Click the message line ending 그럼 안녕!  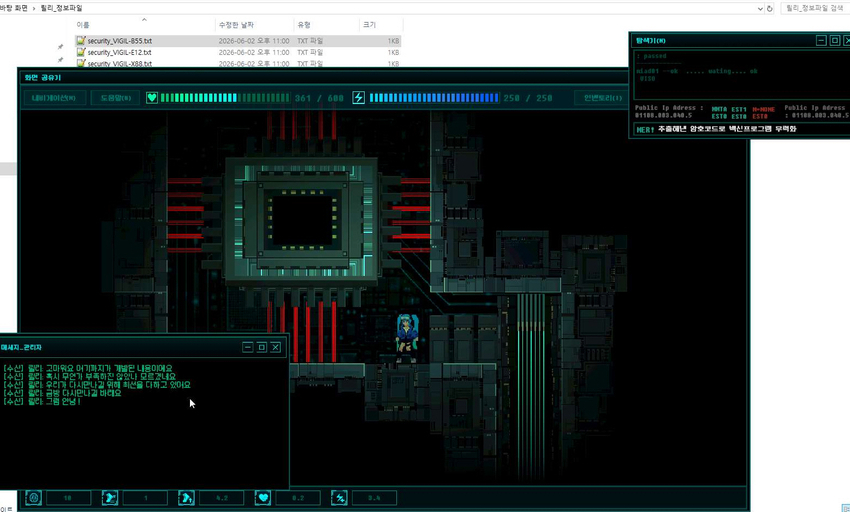tap(42, 402)
